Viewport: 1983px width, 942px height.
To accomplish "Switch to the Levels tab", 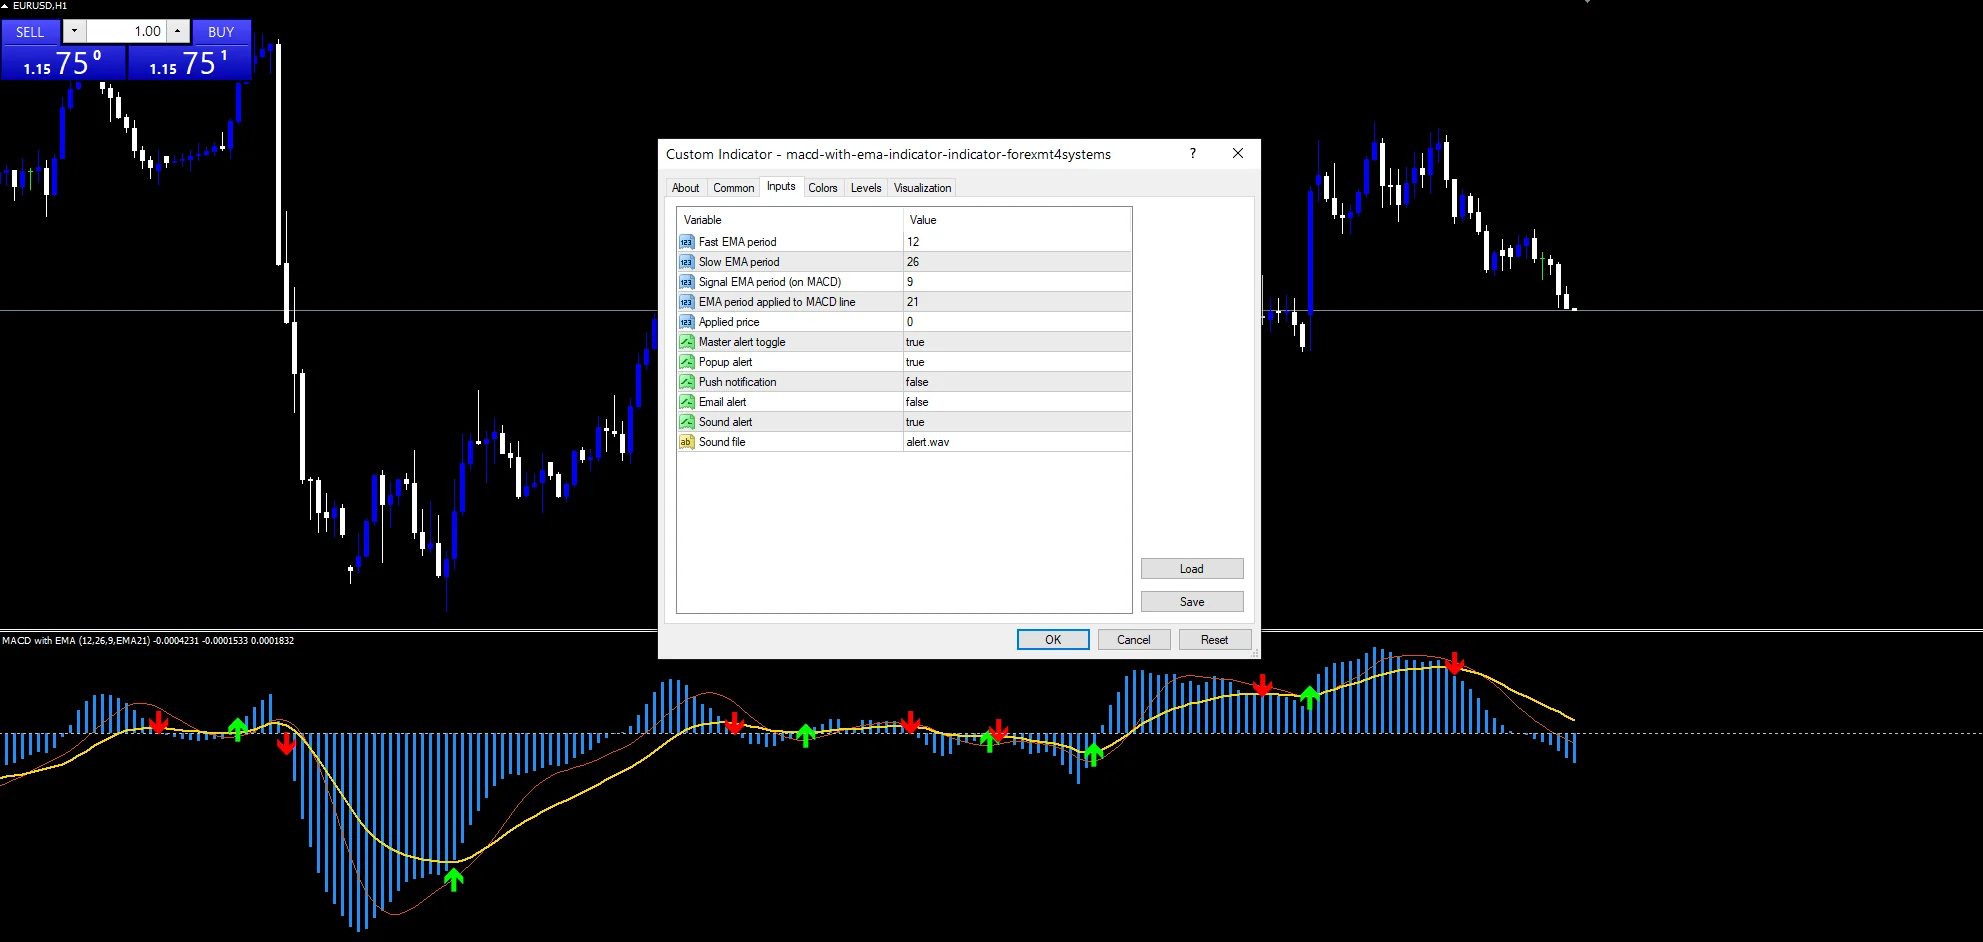I will [x=866, y=188].
